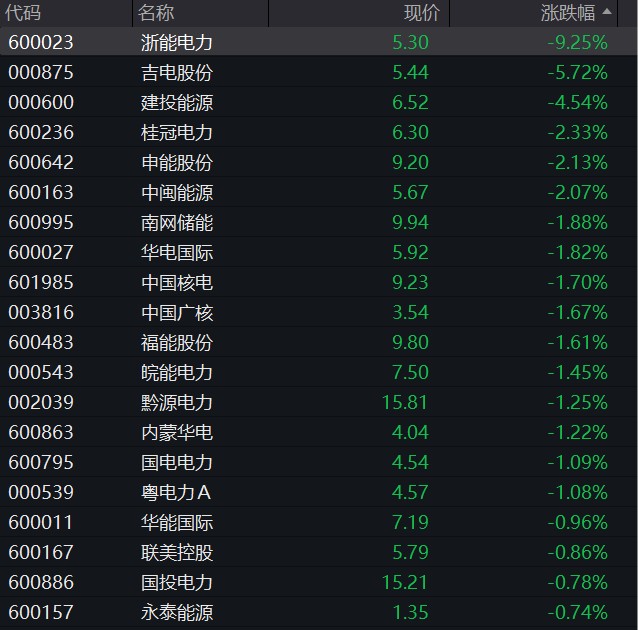Click the price 7.19
This screenshot has height=630, width=638.
(x=410, y=522)
